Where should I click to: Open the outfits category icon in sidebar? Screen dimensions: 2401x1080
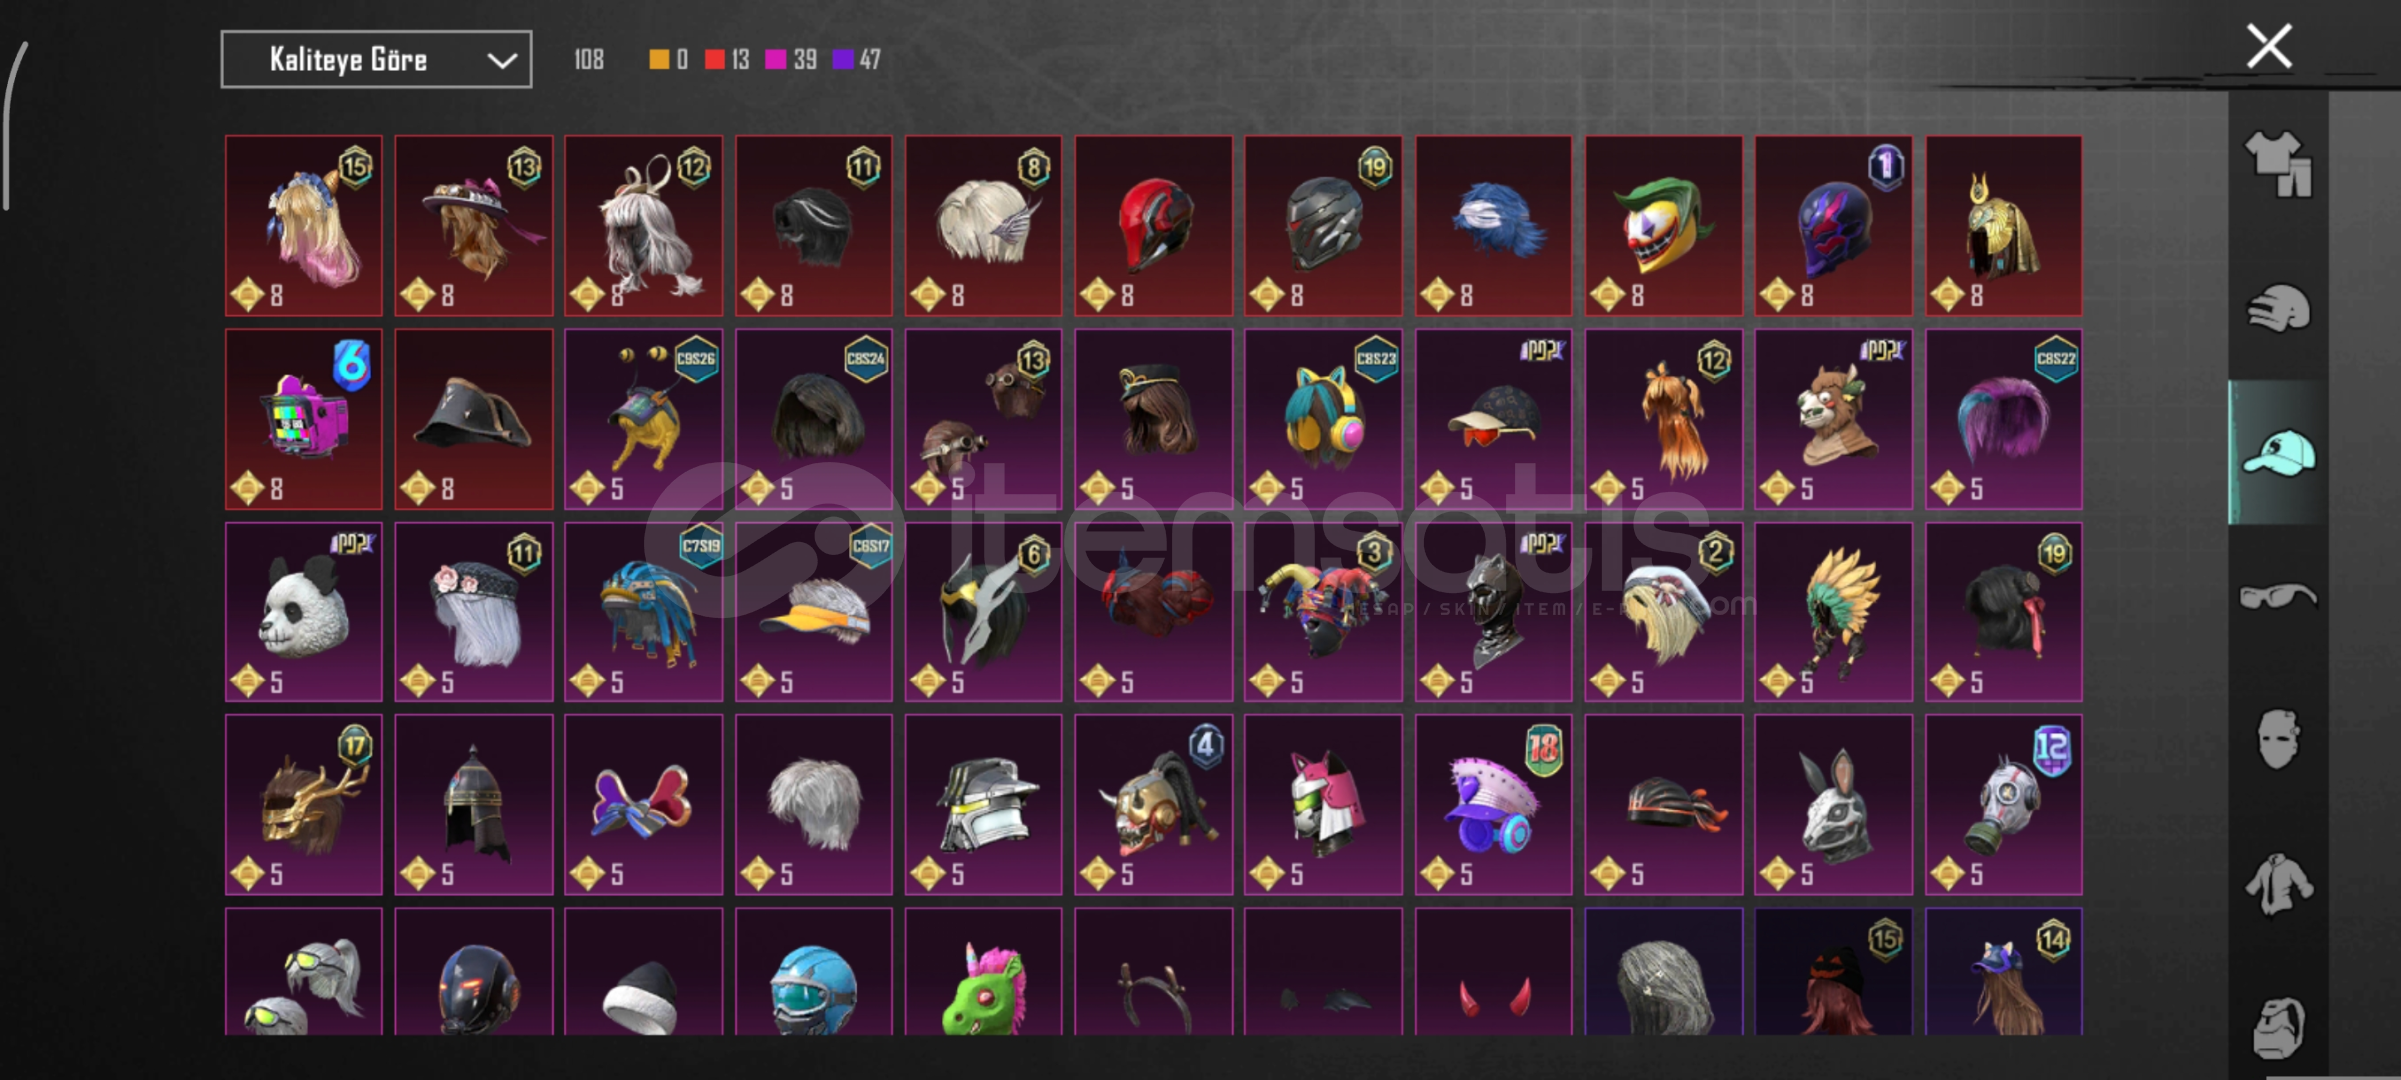(2279, 165)
